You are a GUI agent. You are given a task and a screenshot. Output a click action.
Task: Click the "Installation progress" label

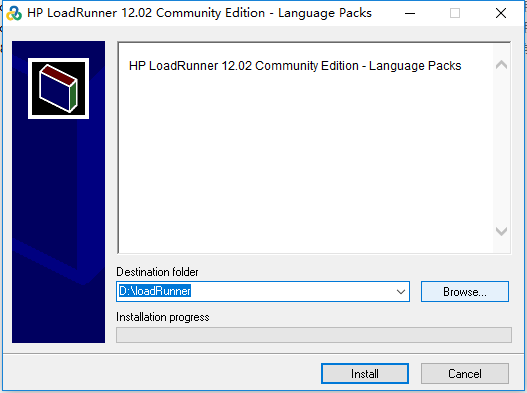pyautogui.click(x=163, y=317)
